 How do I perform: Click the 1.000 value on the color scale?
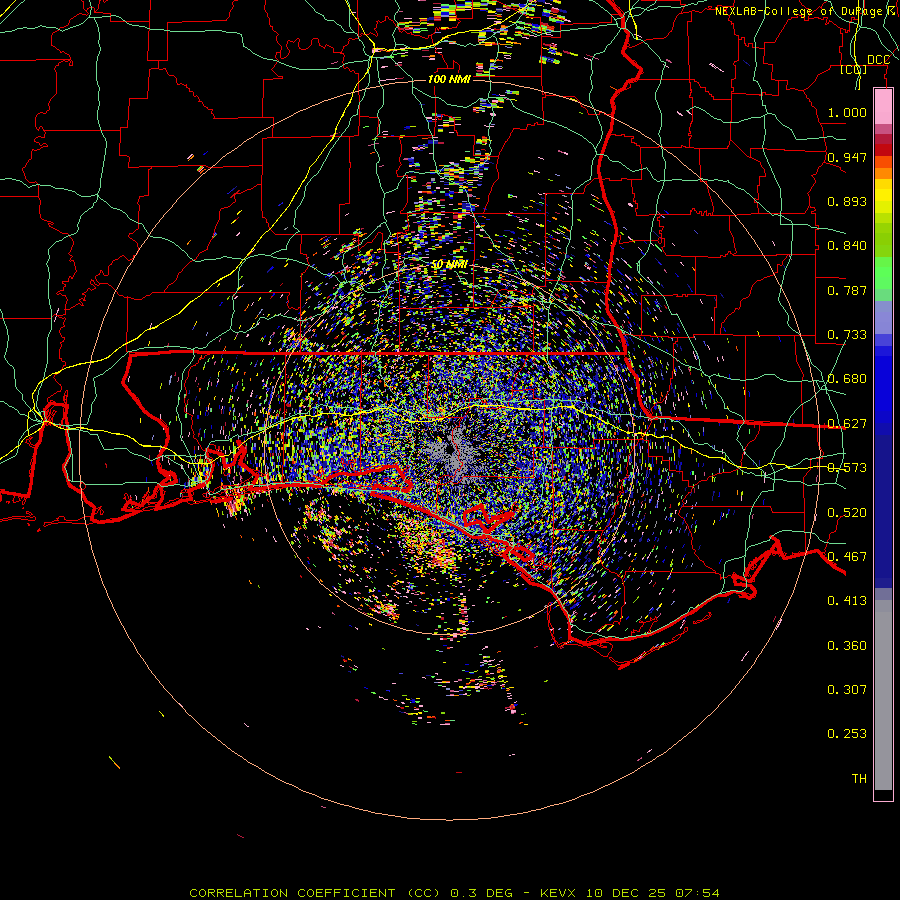[847, 112]
